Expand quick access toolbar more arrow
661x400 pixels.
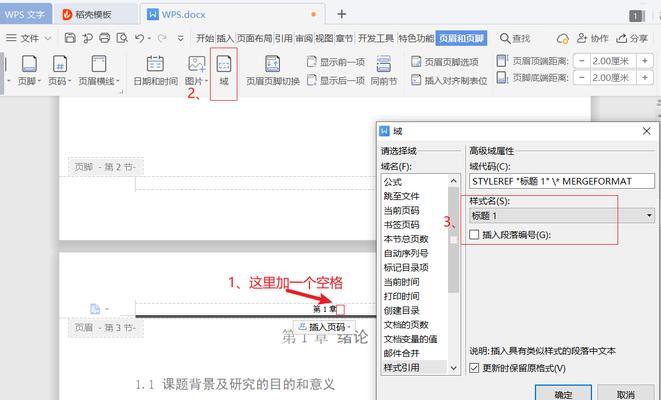(x=180, y=38)
